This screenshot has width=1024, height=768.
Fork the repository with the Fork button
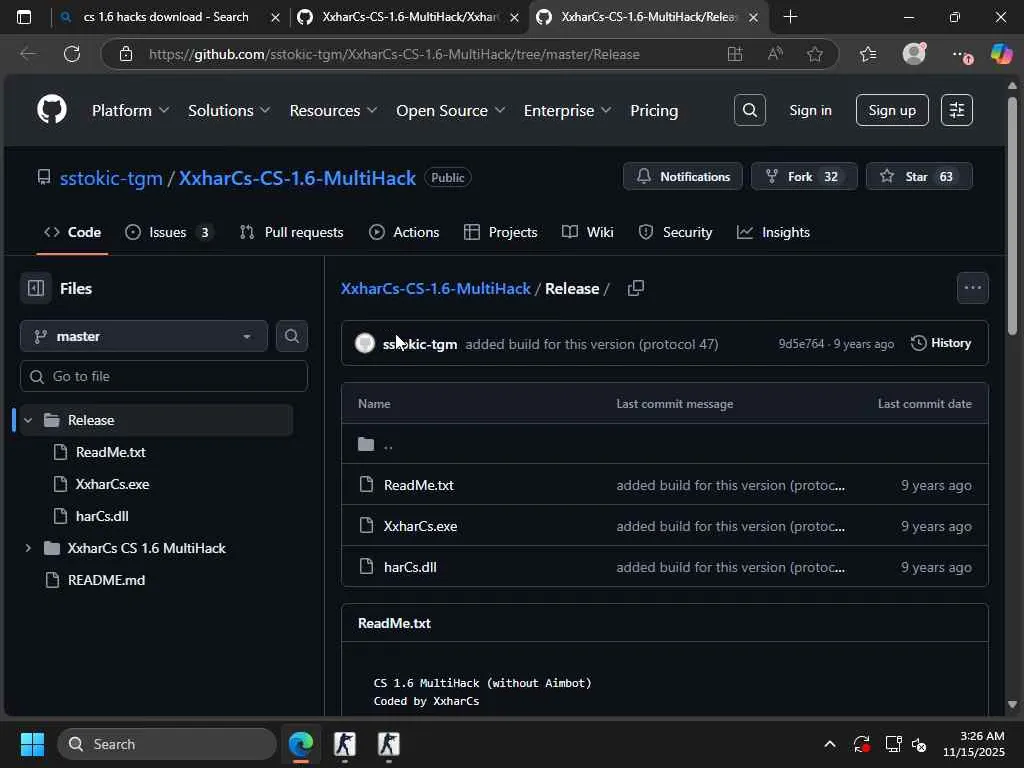click(804, 176)
